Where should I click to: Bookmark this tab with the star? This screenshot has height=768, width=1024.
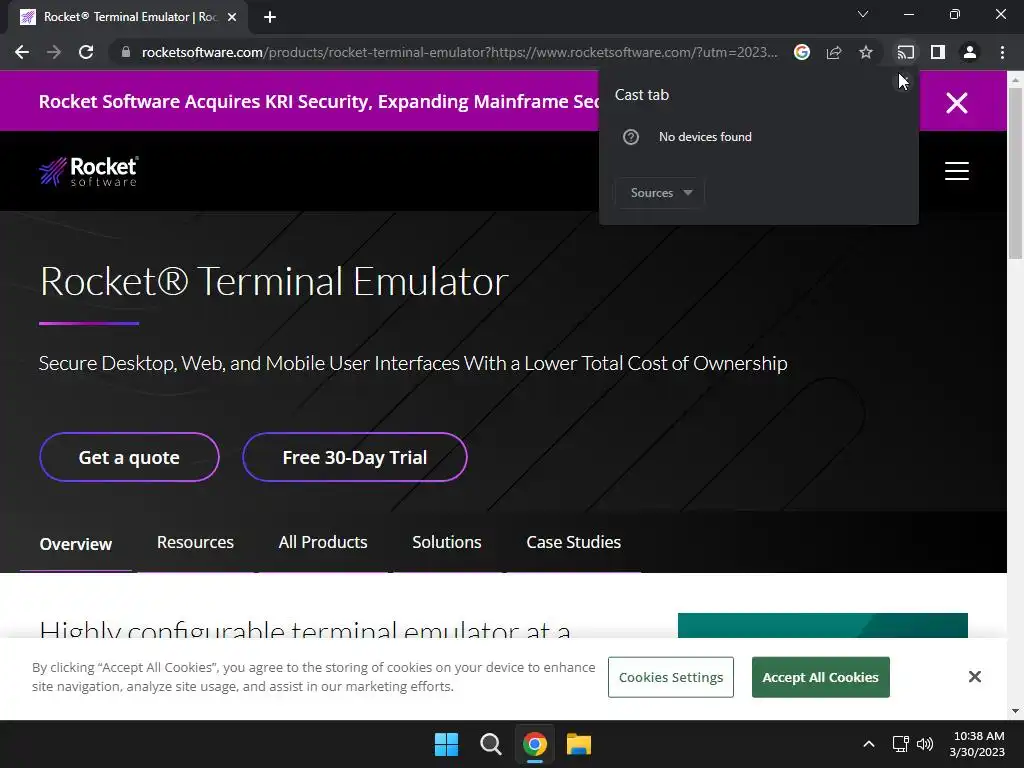coord(866,52)
